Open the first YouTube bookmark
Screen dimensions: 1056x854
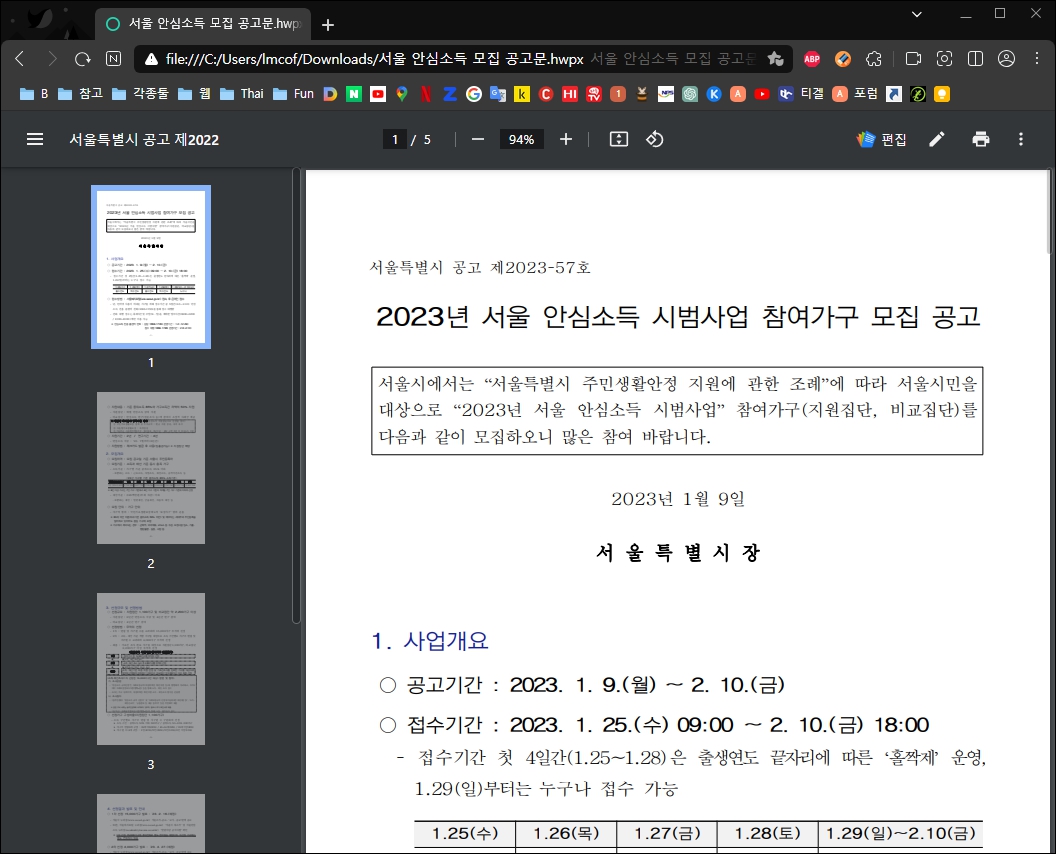[x=378, y=94]
